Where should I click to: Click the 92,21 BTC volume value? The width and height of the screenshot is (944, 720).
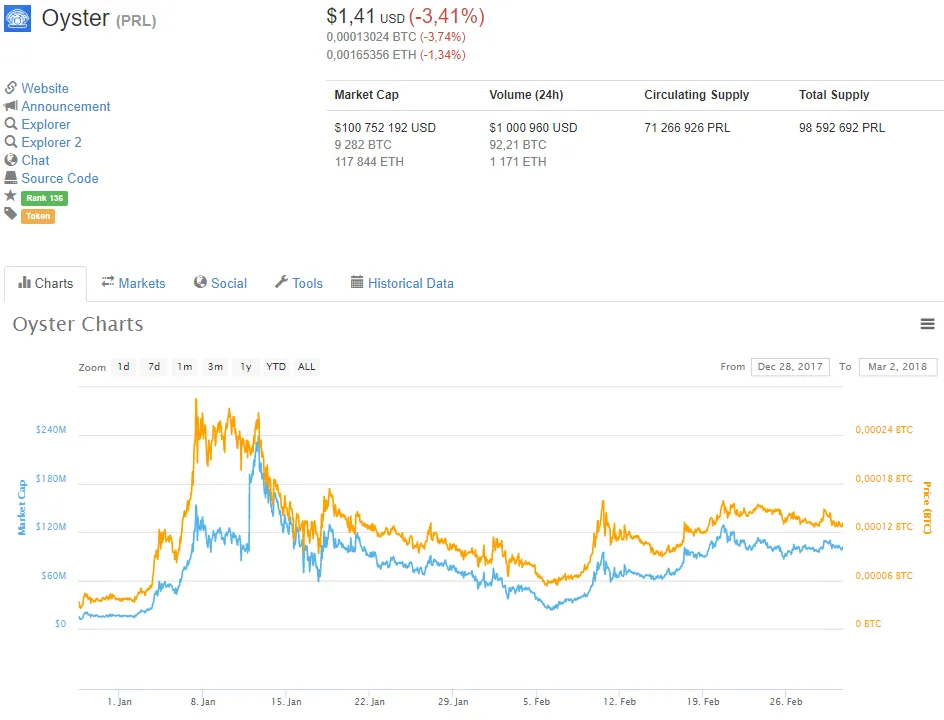[x=518, y=144]
